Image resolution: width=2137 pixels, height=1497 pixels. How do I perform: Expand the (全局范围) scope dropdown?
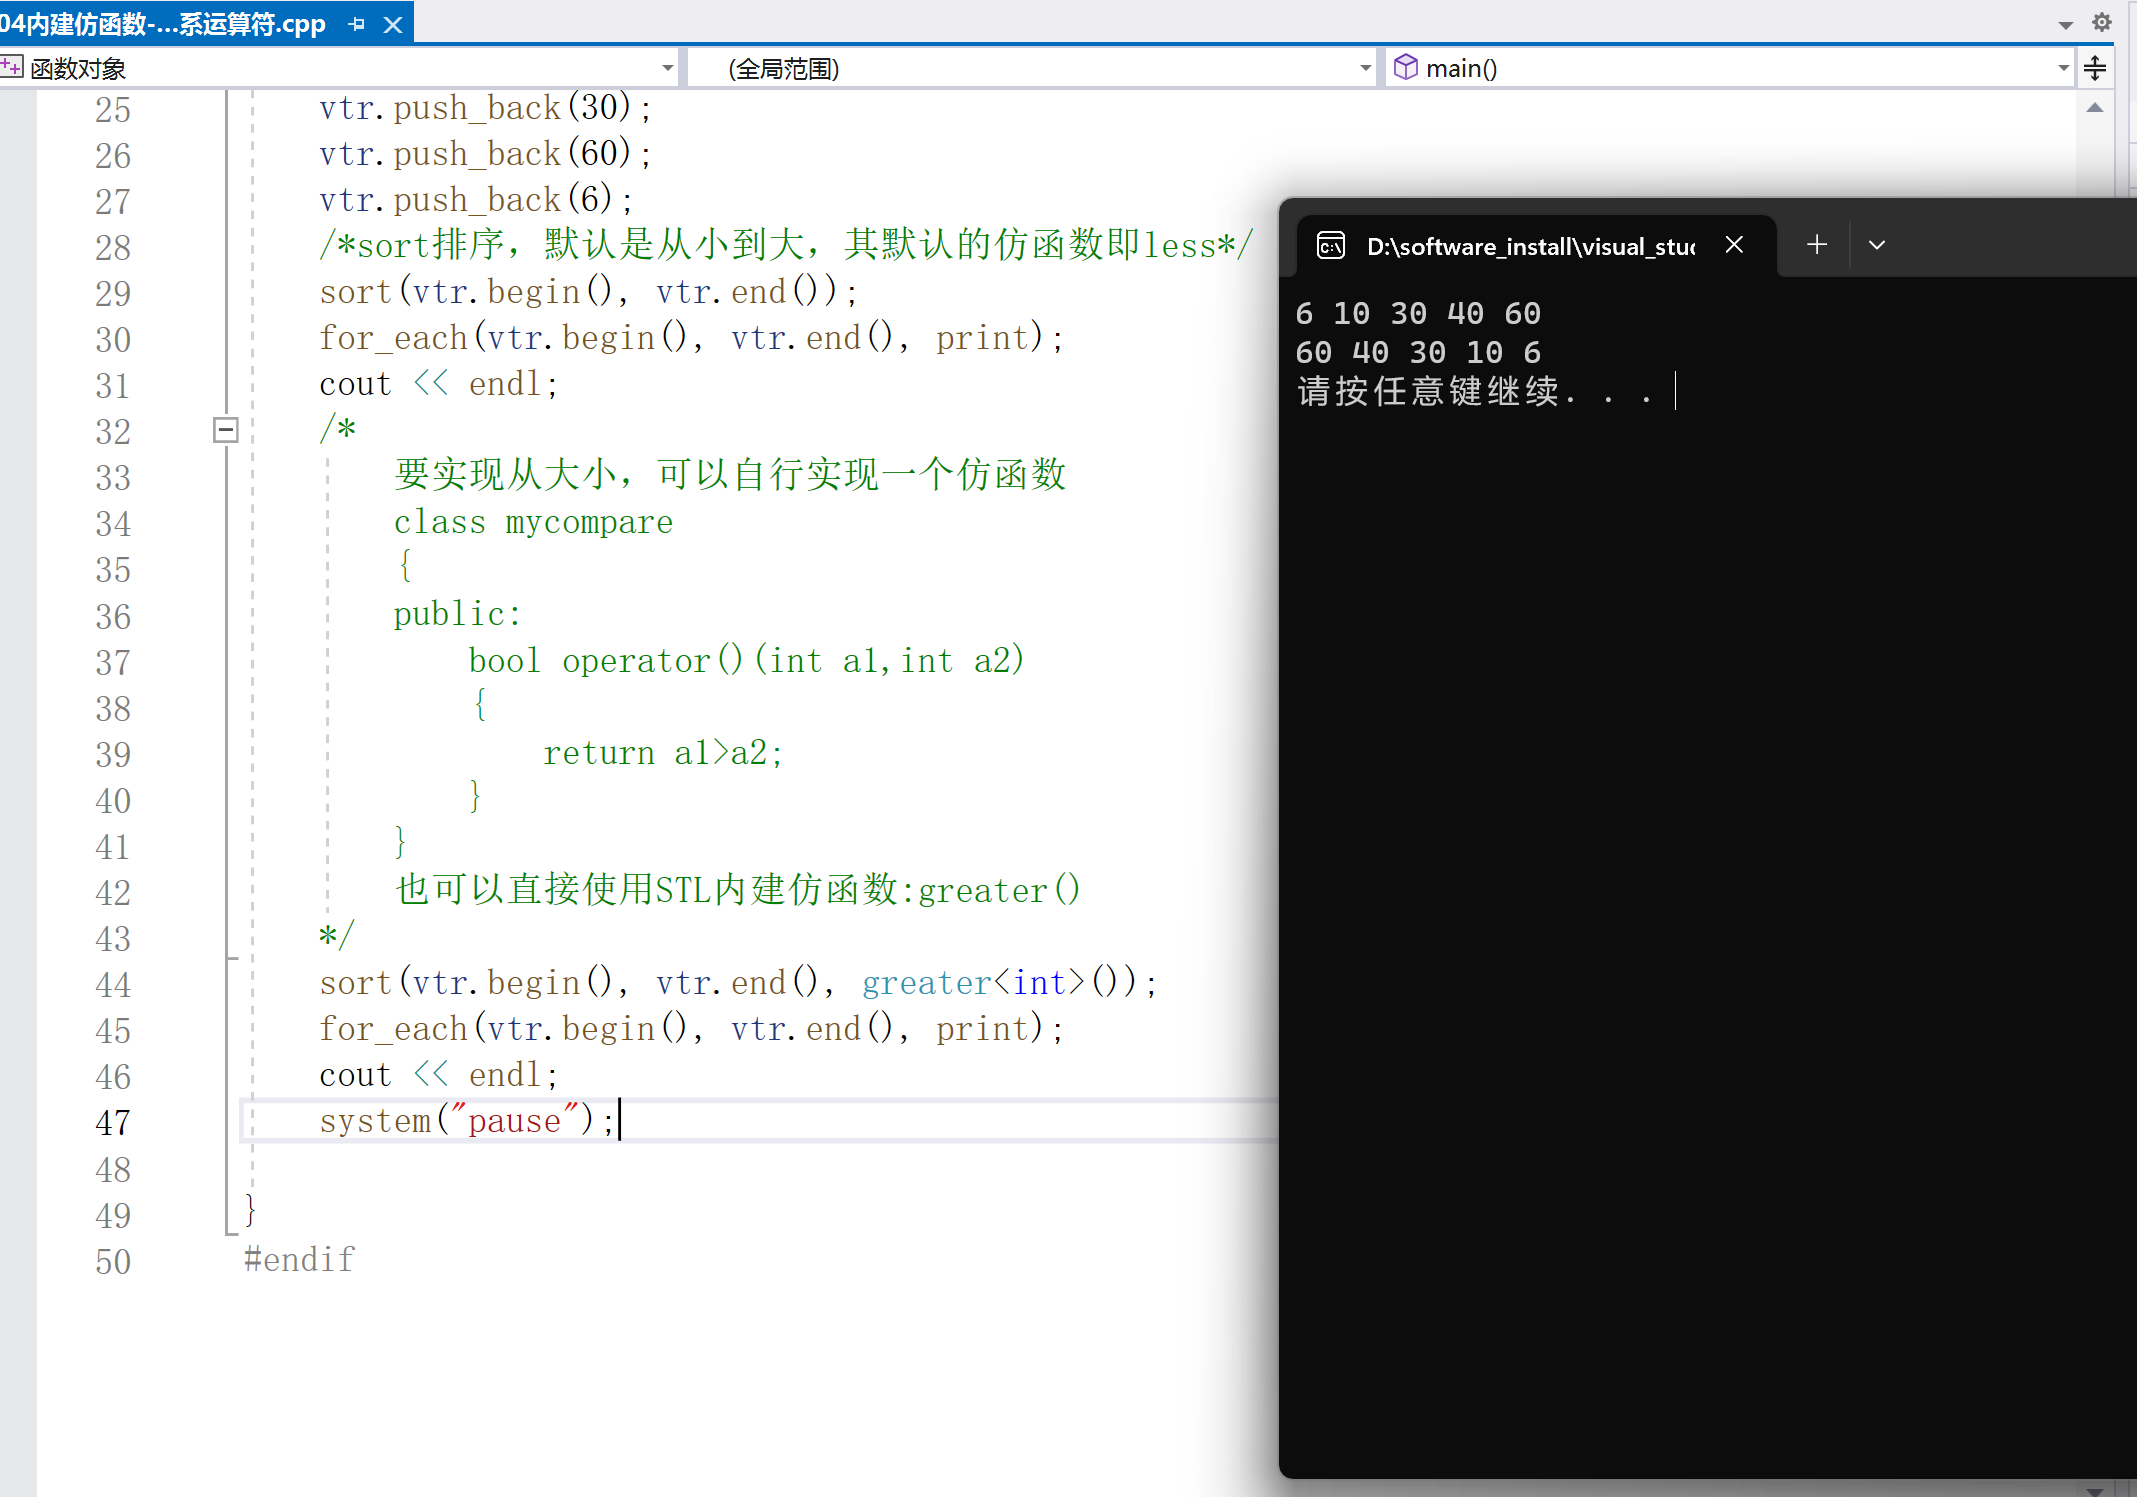(1365, 68)
